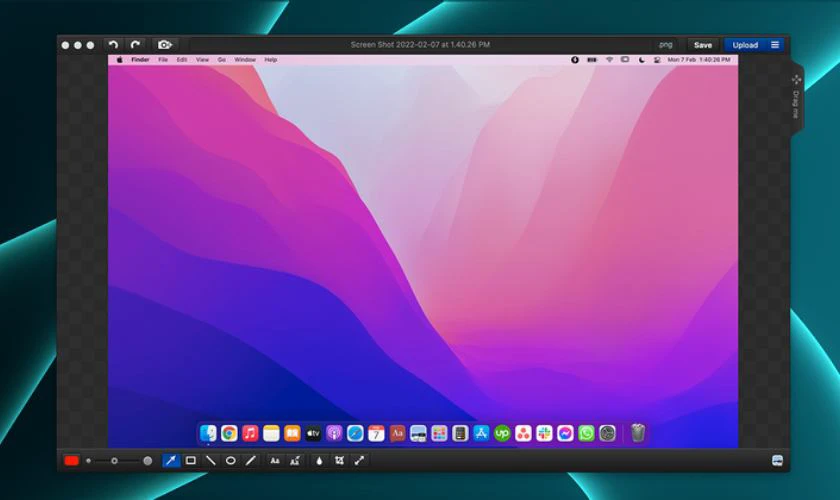This screenshot has width=840, height=500.
Task: Click the Upload button
Action: (745, 45)
